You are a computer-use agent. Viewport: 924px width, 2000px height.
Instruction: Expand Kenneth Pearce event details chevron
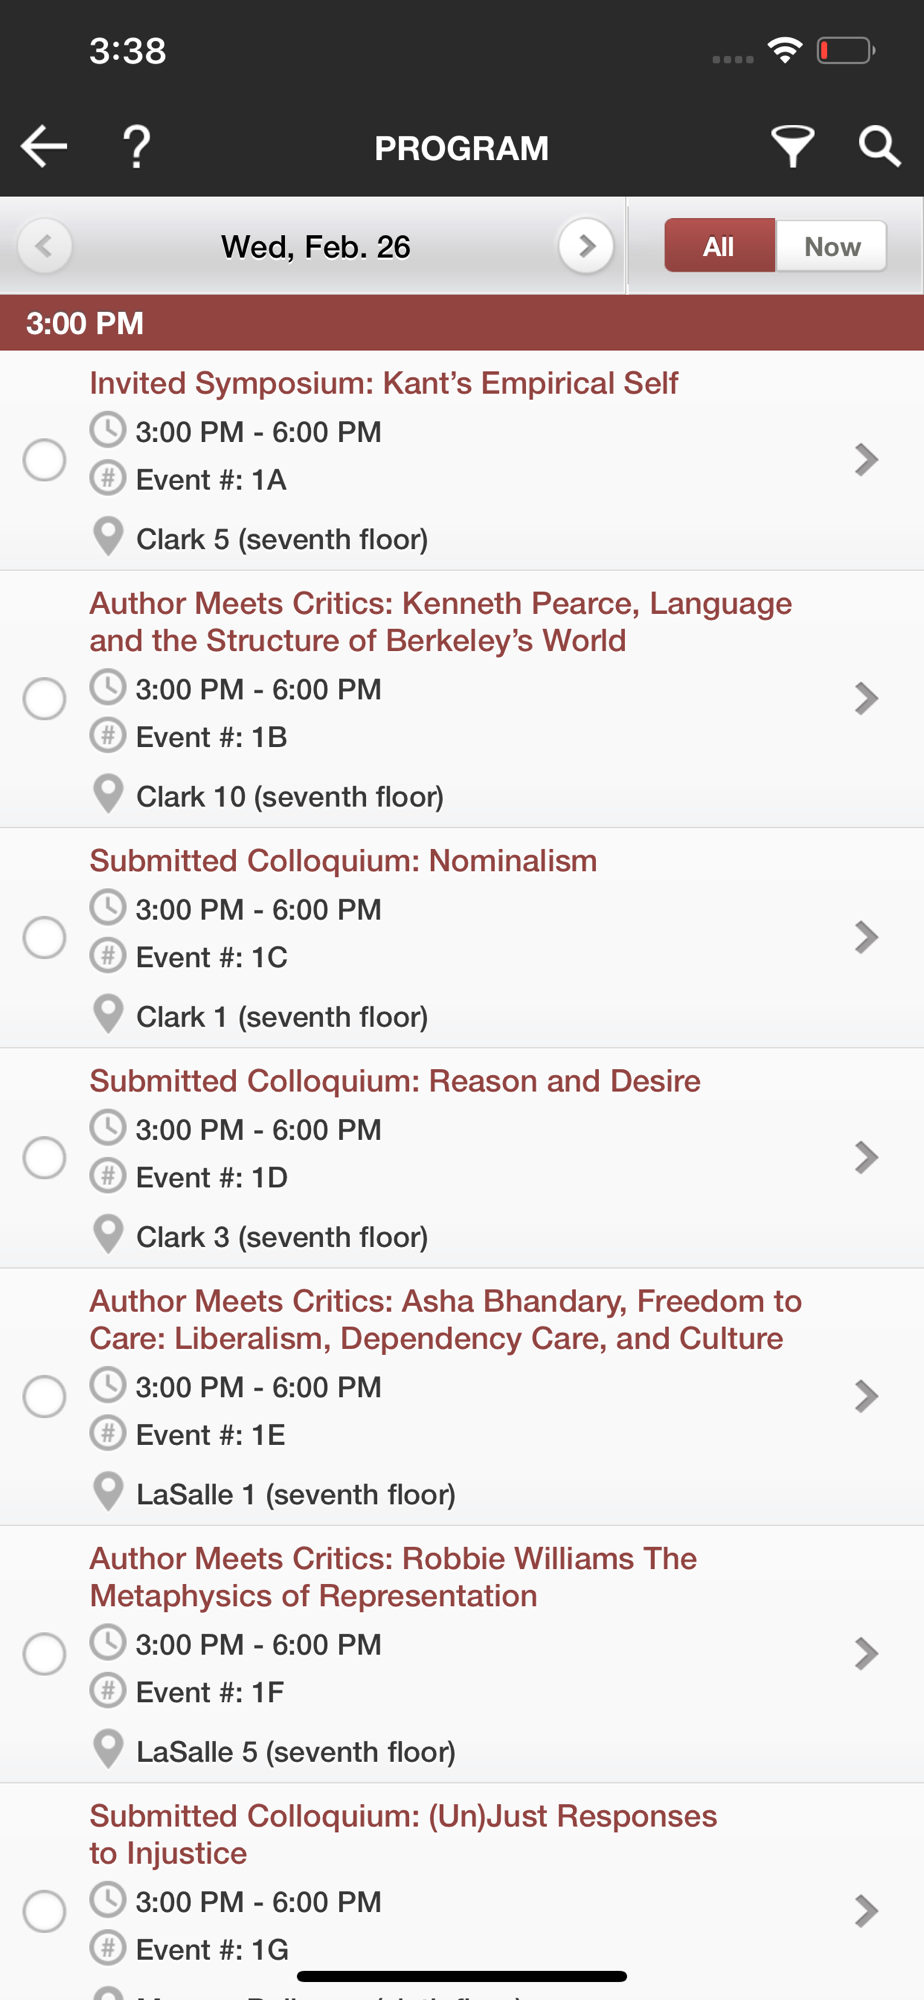(x=866, y=698)
